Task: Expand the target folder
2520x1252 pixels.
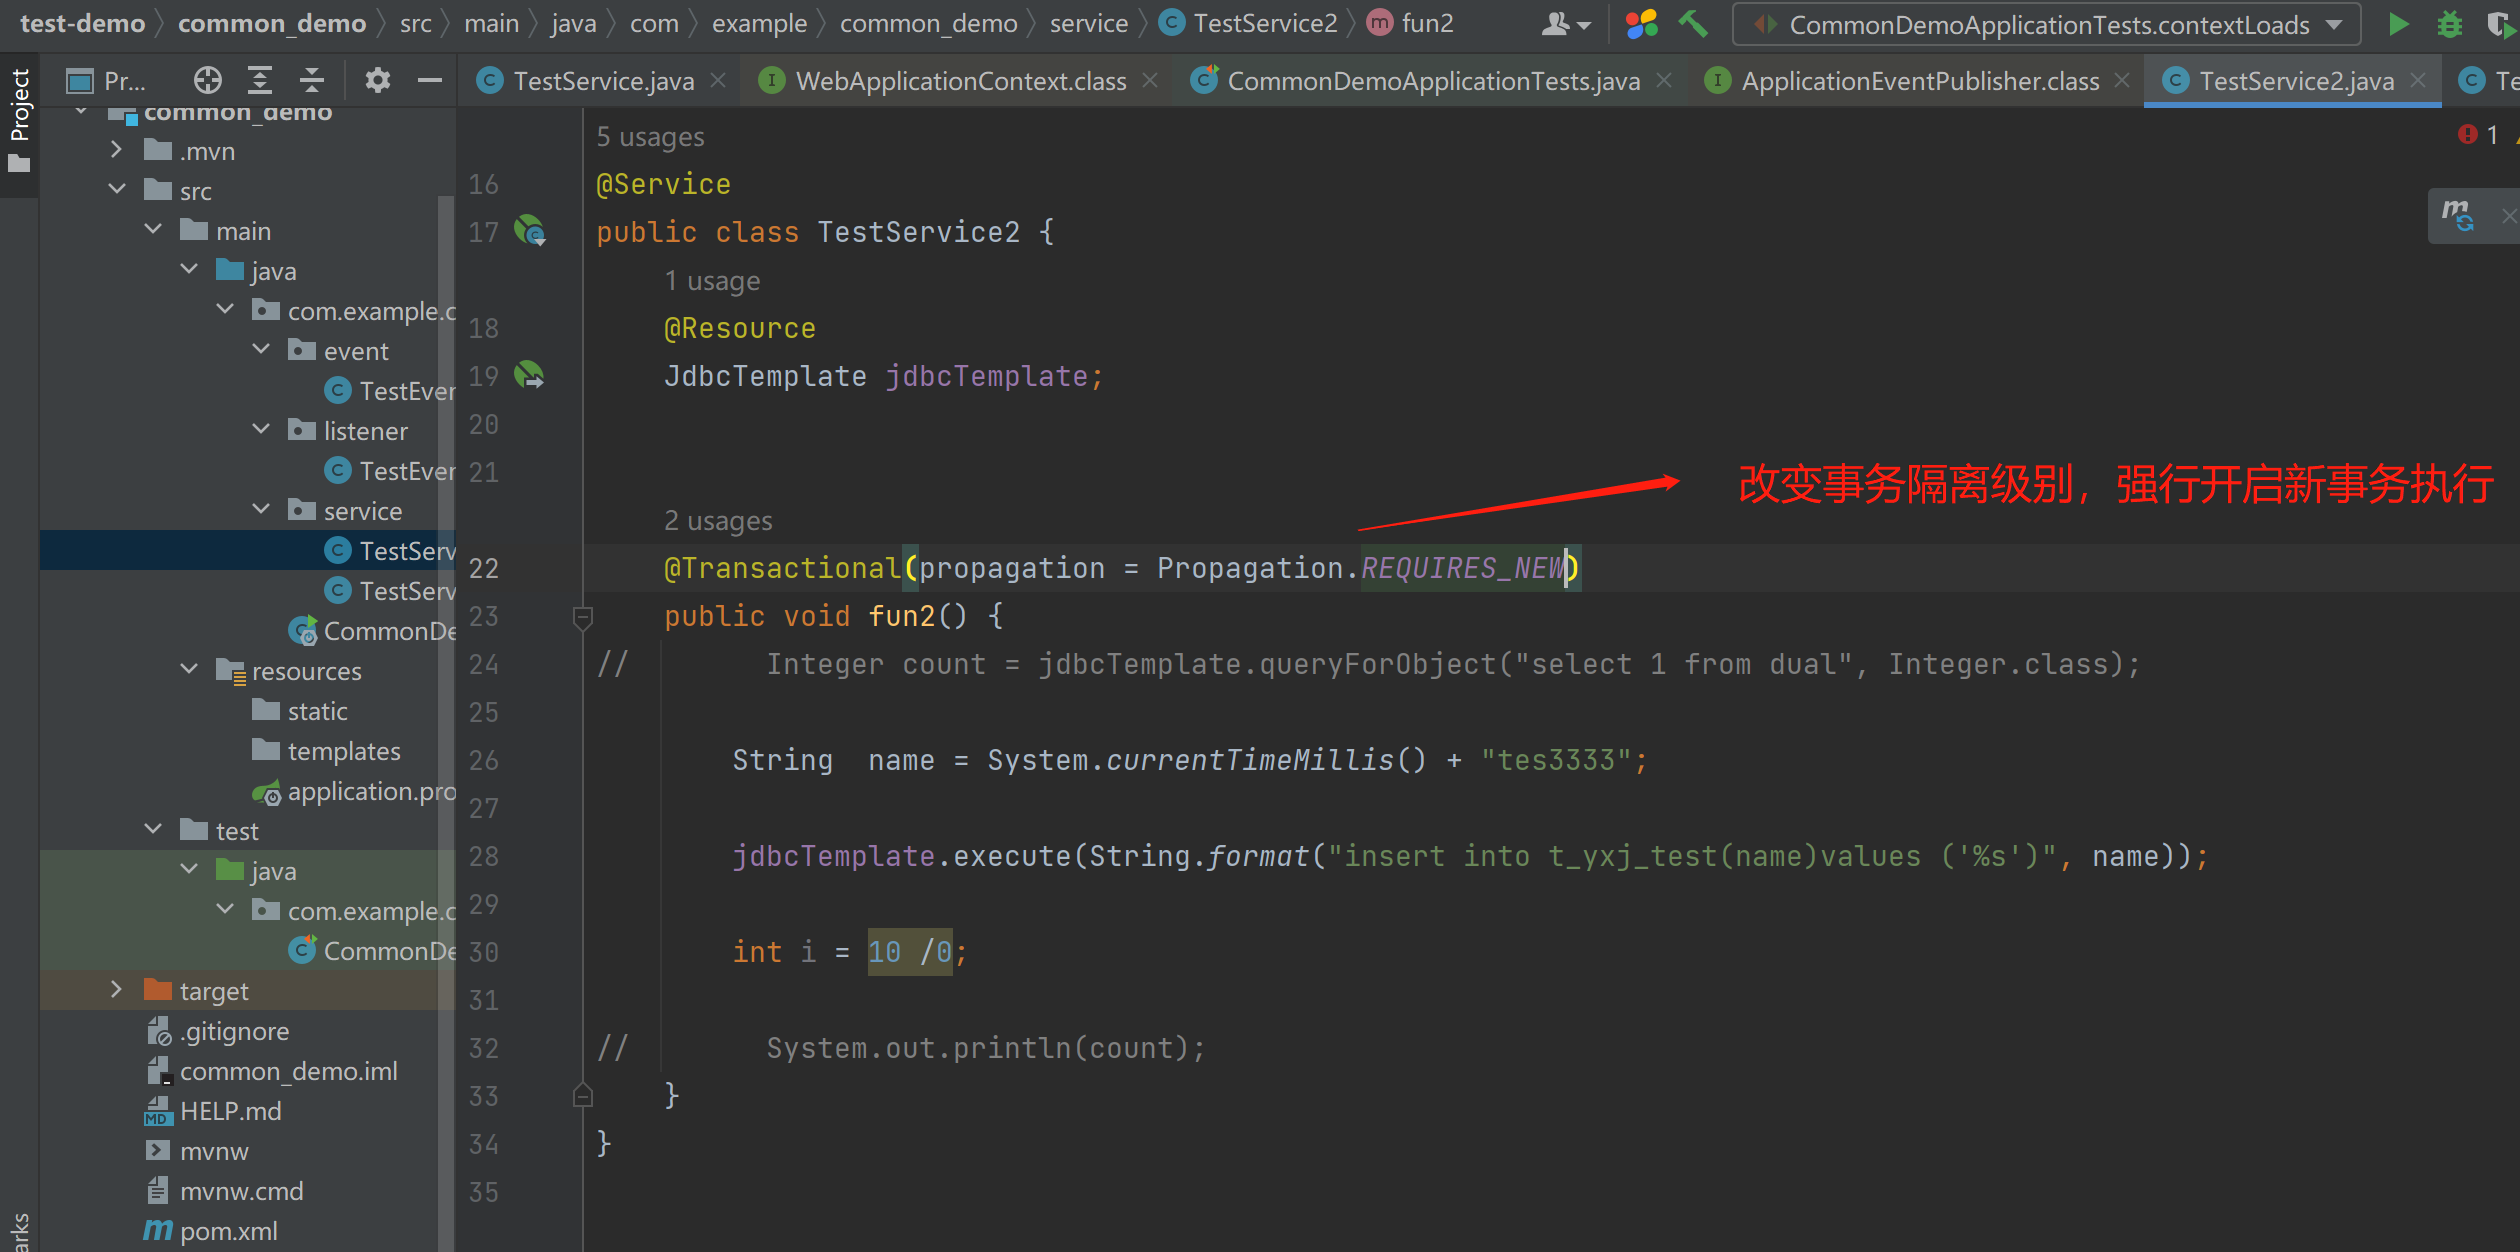Action: click(x=117, y=990)
